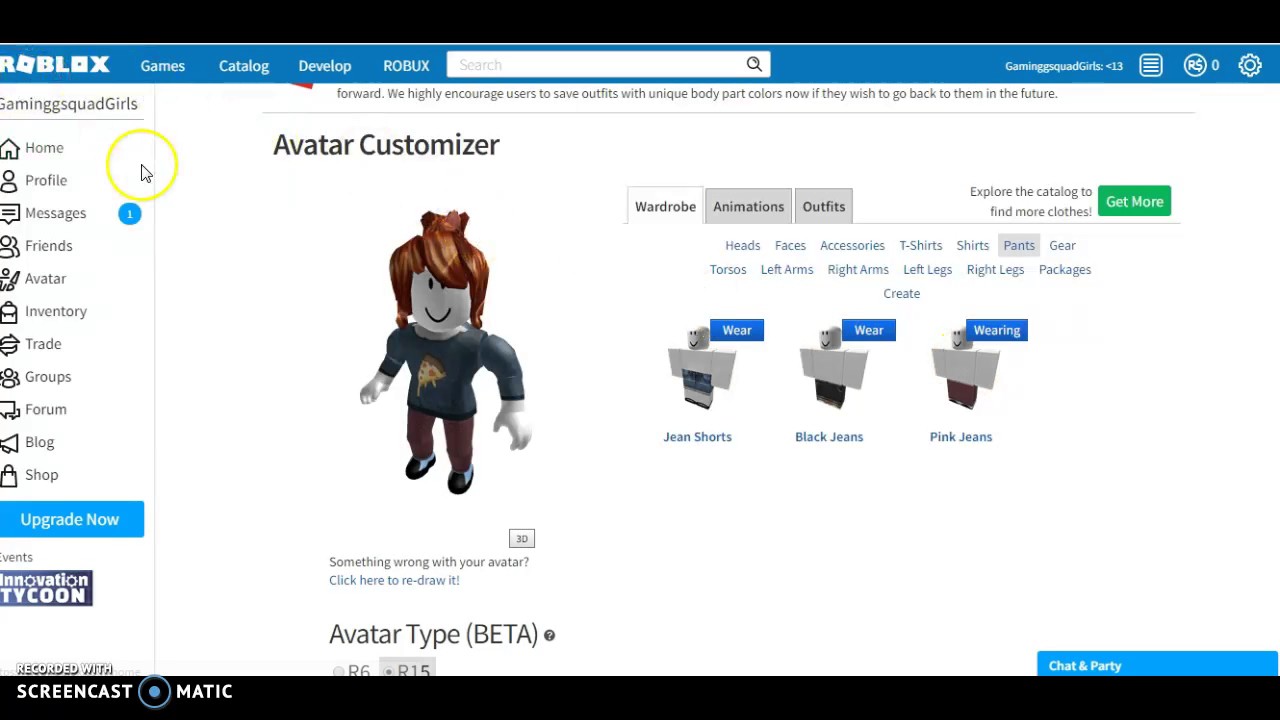Click the Groups icon in the sidebar
This screenshot has width=1280, height=720.
9,377
